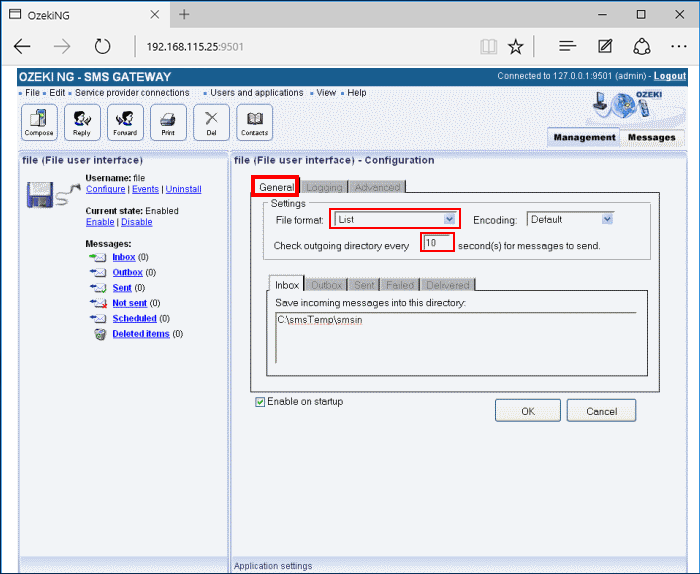Image resolution: width=700 pixels, height=574 pixels.
Task: Go back with the browser back arrow
Action: 22,46
